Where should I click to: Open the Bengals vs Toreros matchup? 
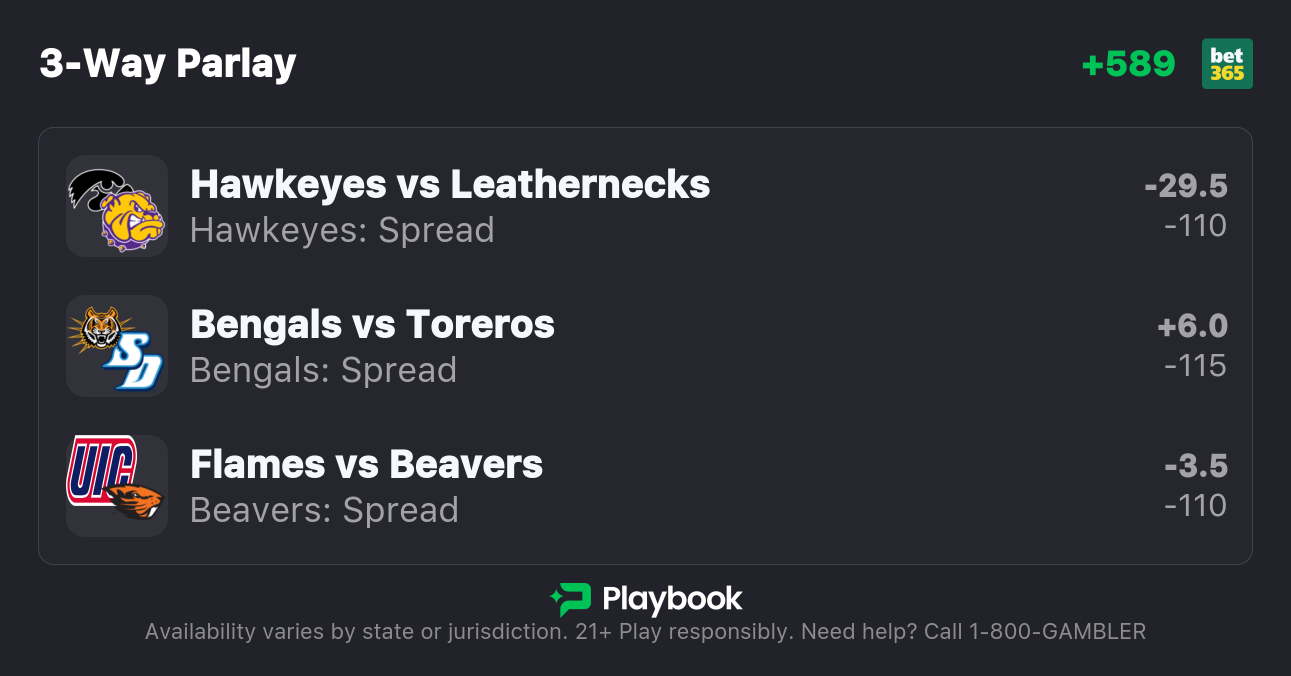click(372, 324)
